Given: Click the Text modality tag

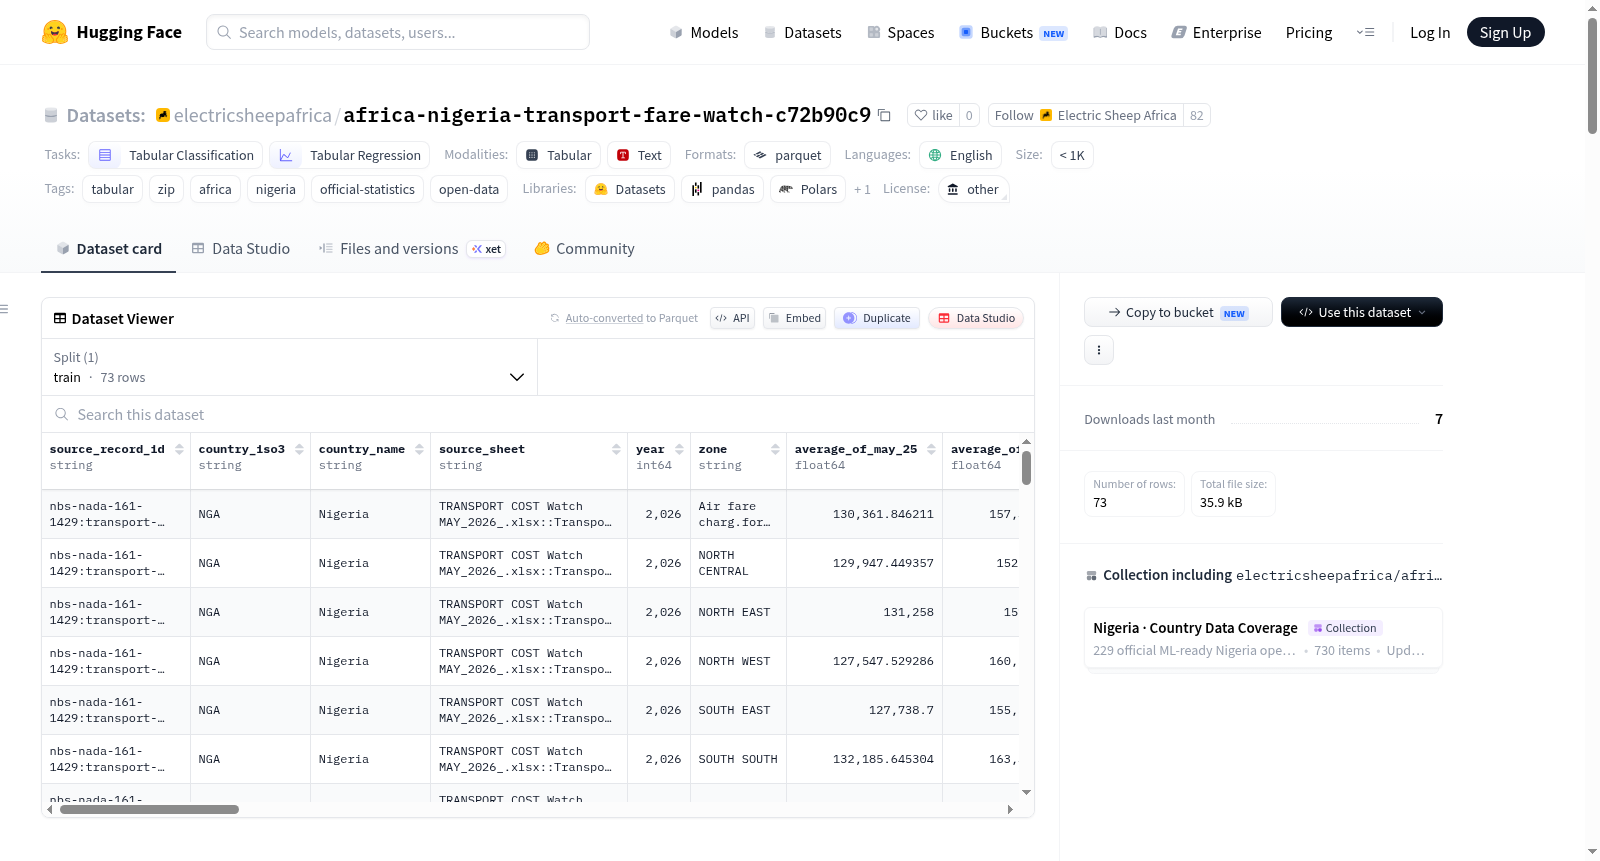Looking at the screenshot, I should point(639,155).
